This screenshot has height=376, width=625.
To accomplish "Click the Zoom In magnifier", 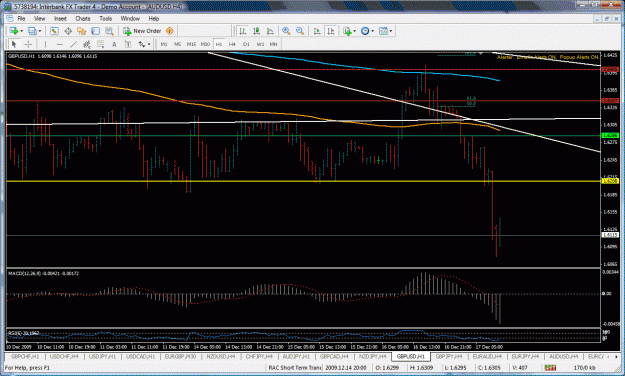I will coord(286,31).
